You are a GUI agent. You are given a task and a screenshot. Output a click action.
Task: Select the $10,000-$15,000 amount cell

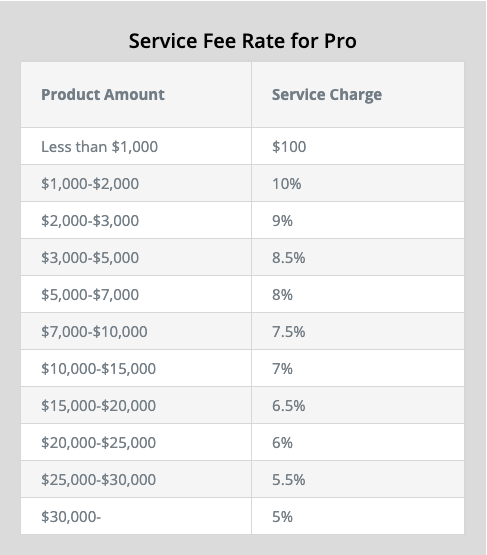click(x=136, y=368)
